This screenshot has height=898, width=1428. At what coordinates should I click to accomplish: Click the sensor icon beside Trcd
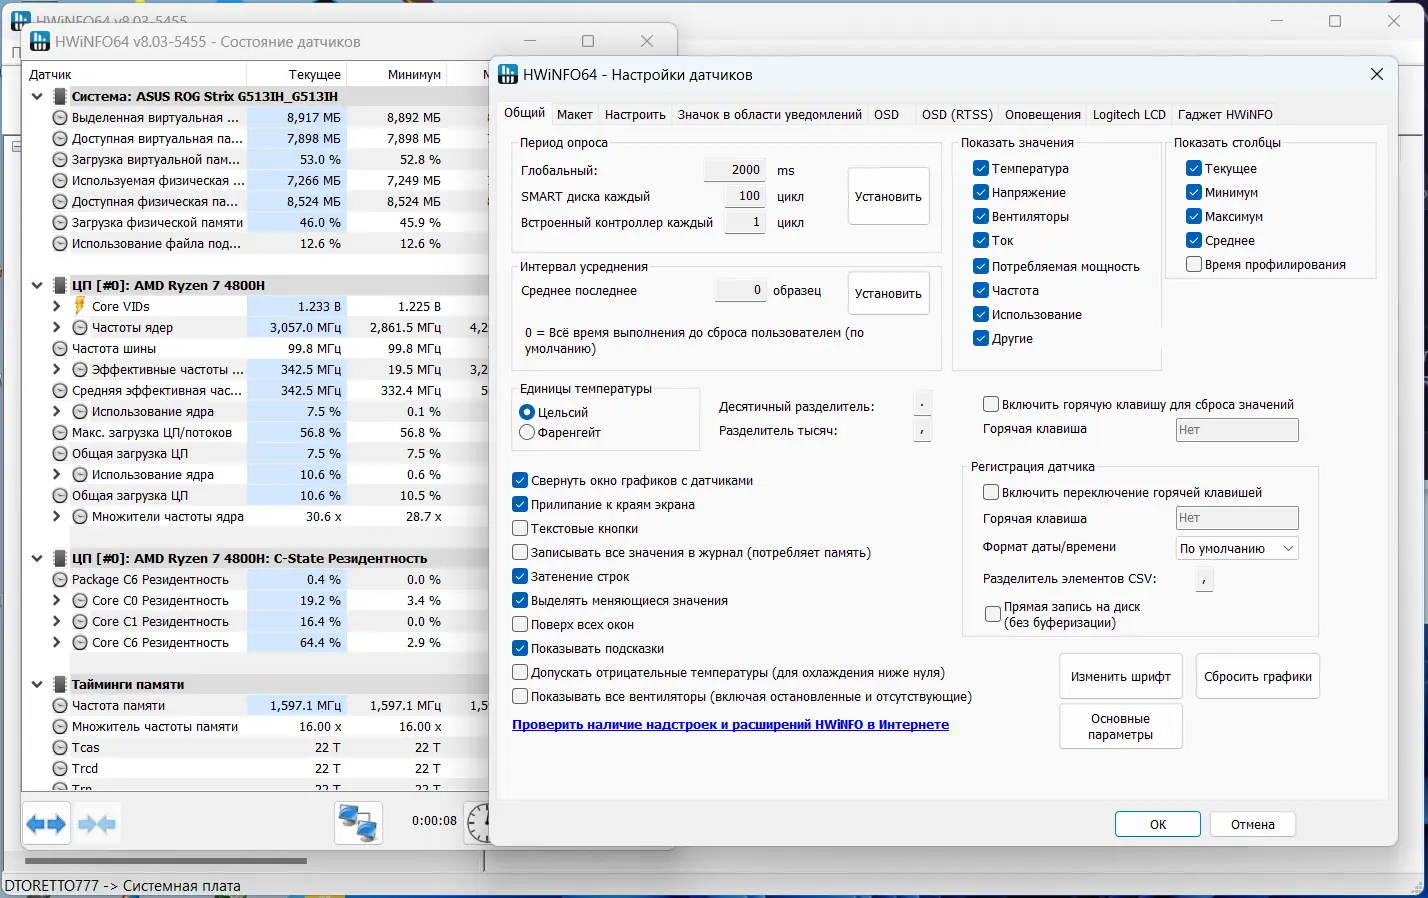60,769
